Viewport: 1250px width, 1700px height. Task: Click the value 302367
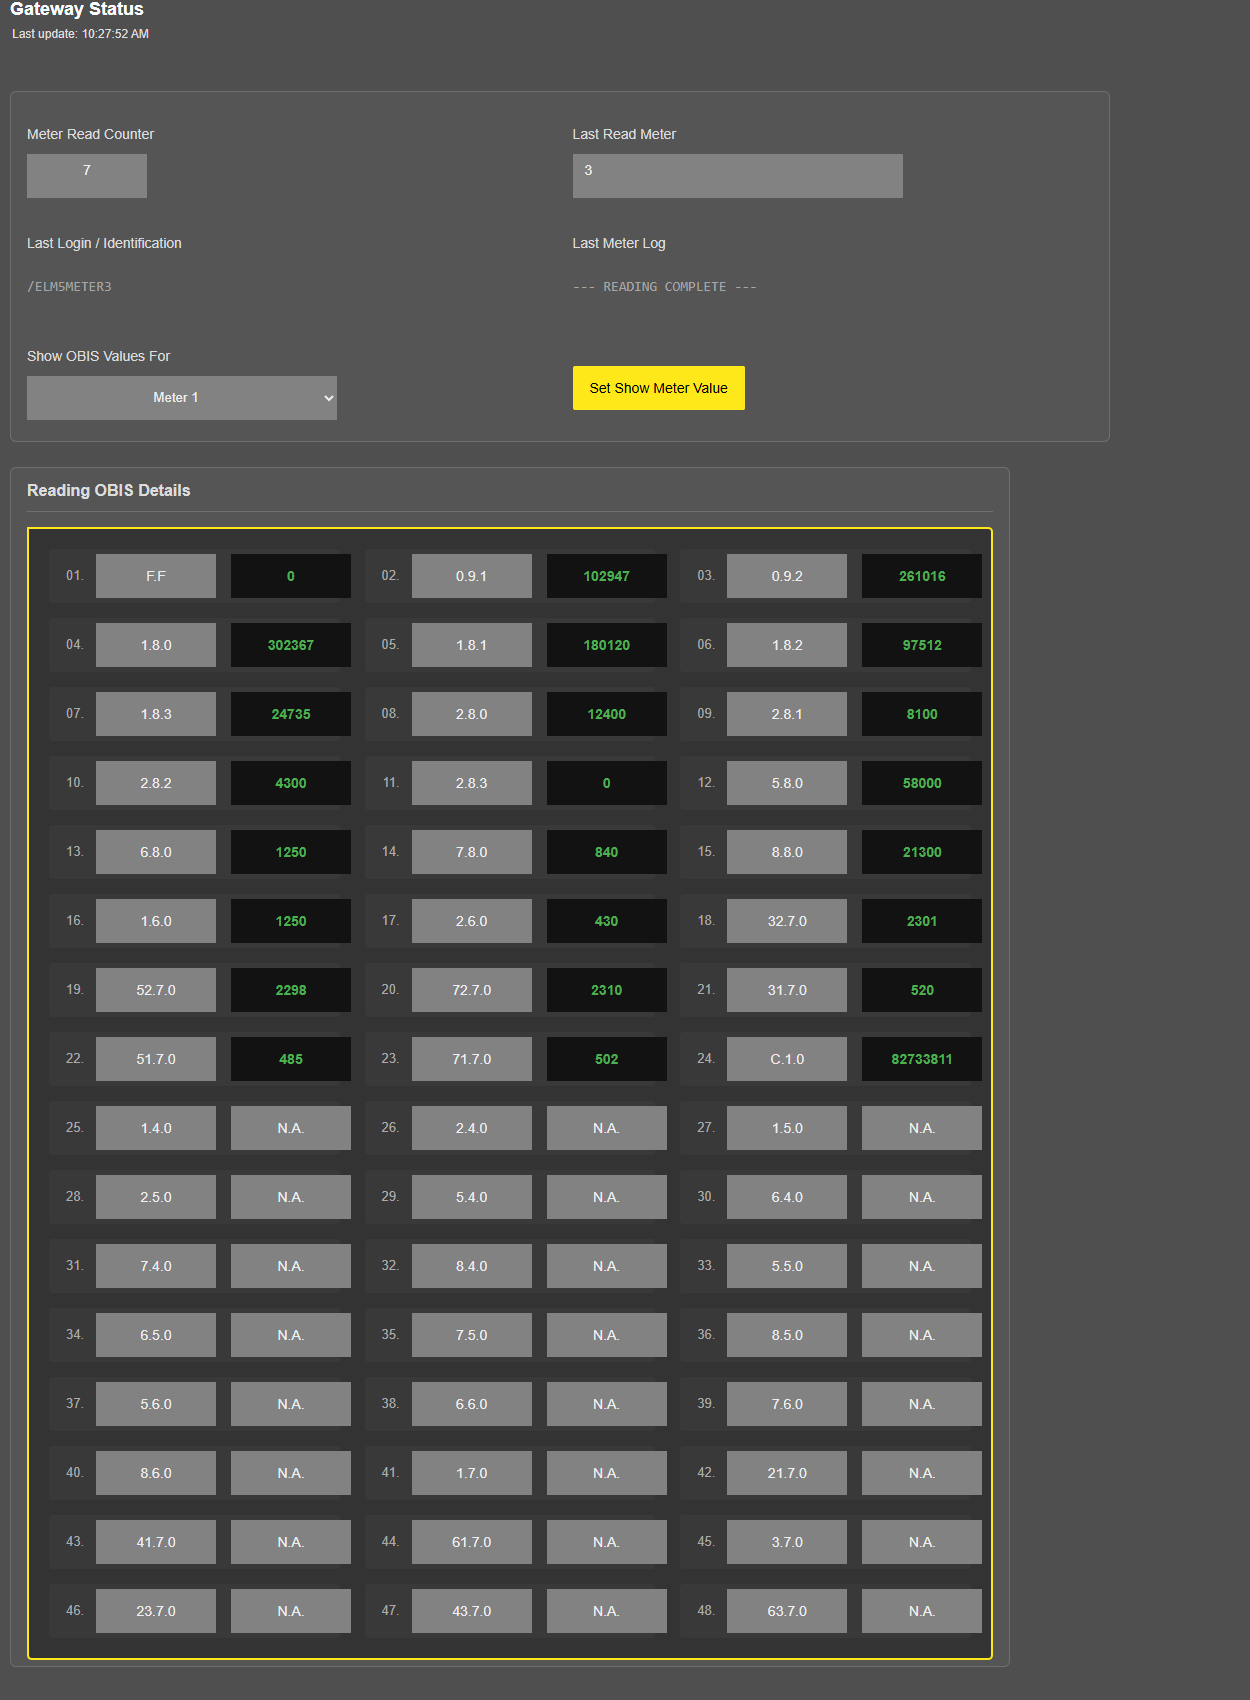[x=291, y=645]
